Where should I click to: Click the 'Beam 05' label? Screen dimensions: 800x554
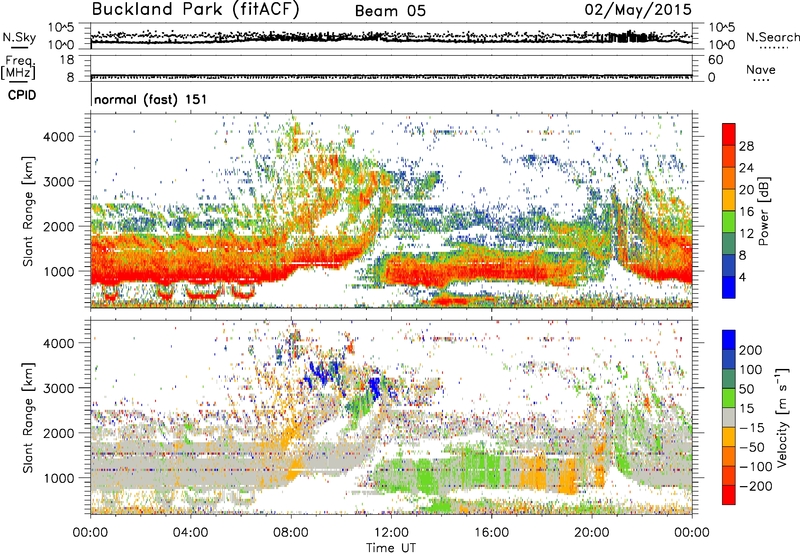(x=390, y=11)
